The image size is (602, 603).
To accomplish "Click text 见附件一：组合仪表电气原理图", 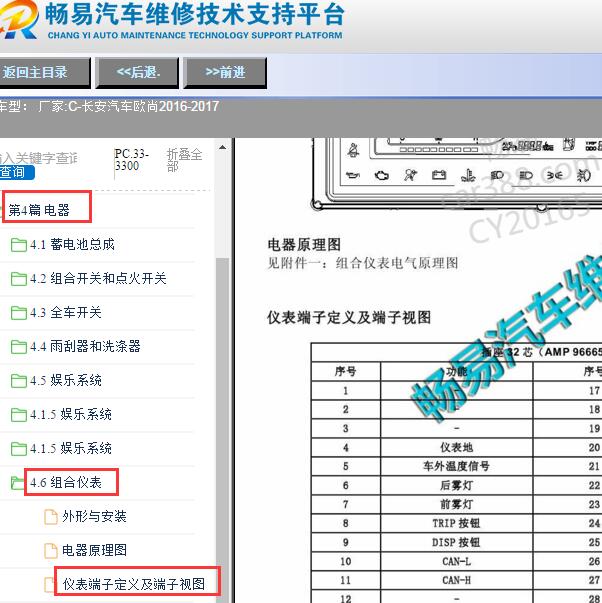I will (363, 263).
